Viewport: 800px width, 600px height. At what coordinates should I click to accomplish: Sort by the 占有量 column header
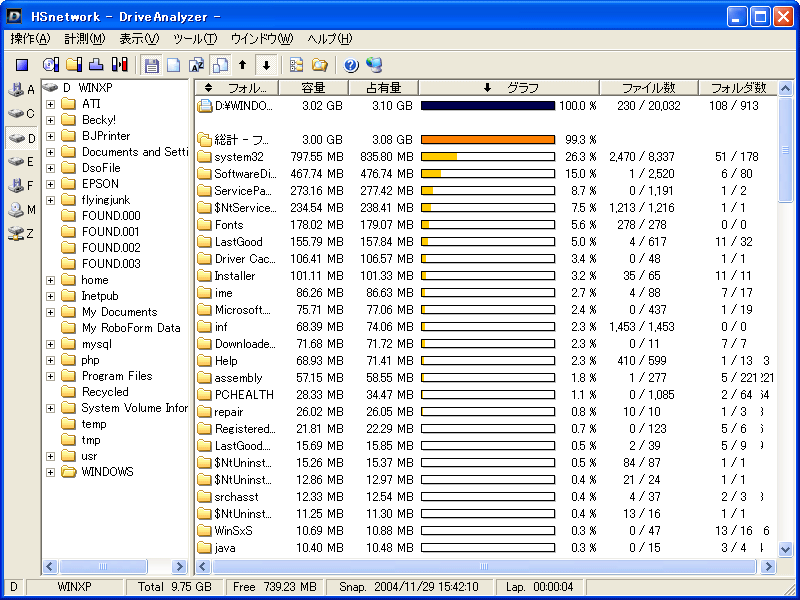(x=383, y=88)
